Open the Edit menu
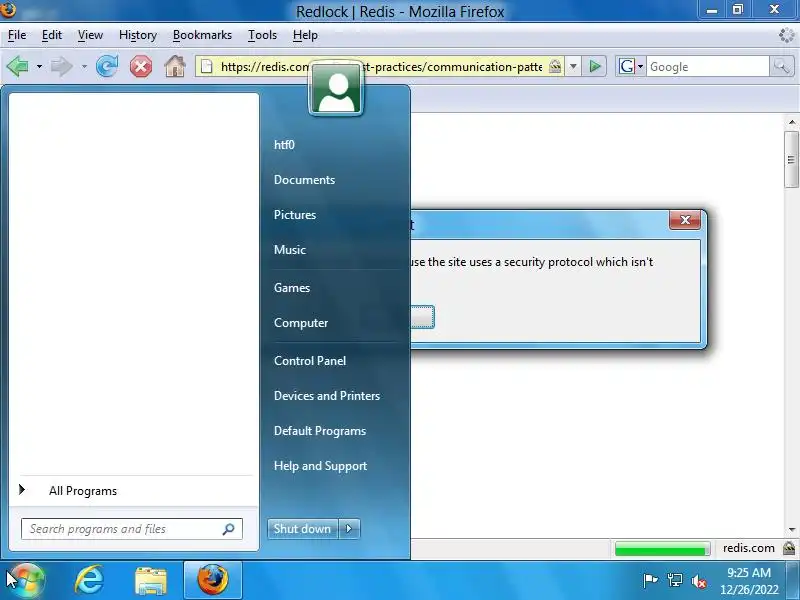Viewport: 800px width, 600px height. pyautogui.click(x=52, y=35)
